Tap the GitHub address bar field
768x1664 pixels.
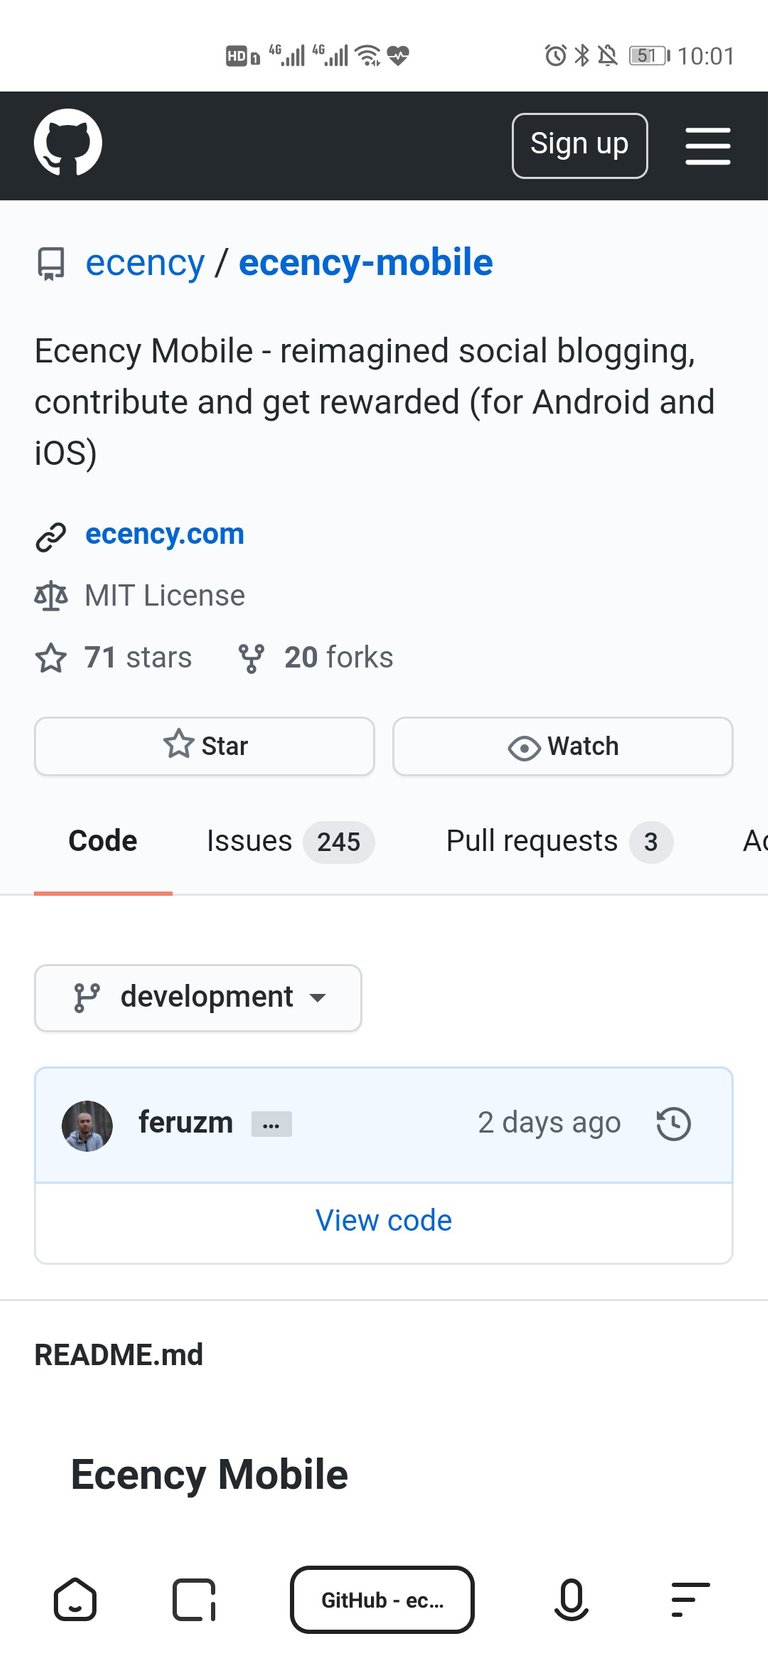coord(382,1600)
